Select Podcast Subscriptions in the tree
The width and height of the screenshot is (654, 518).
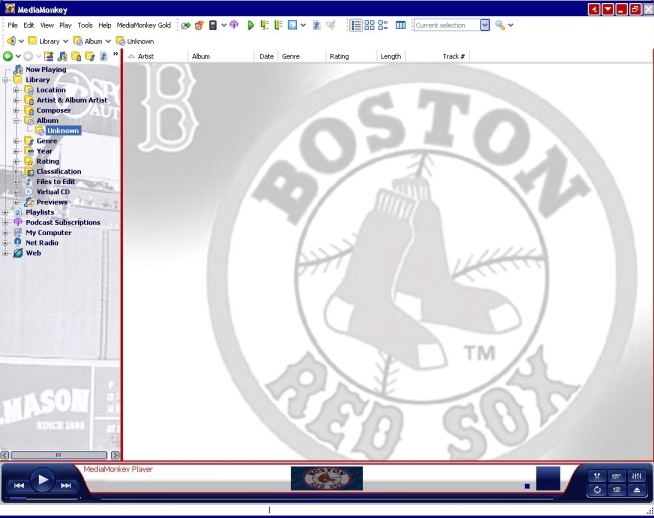click(x=63, y=222)
